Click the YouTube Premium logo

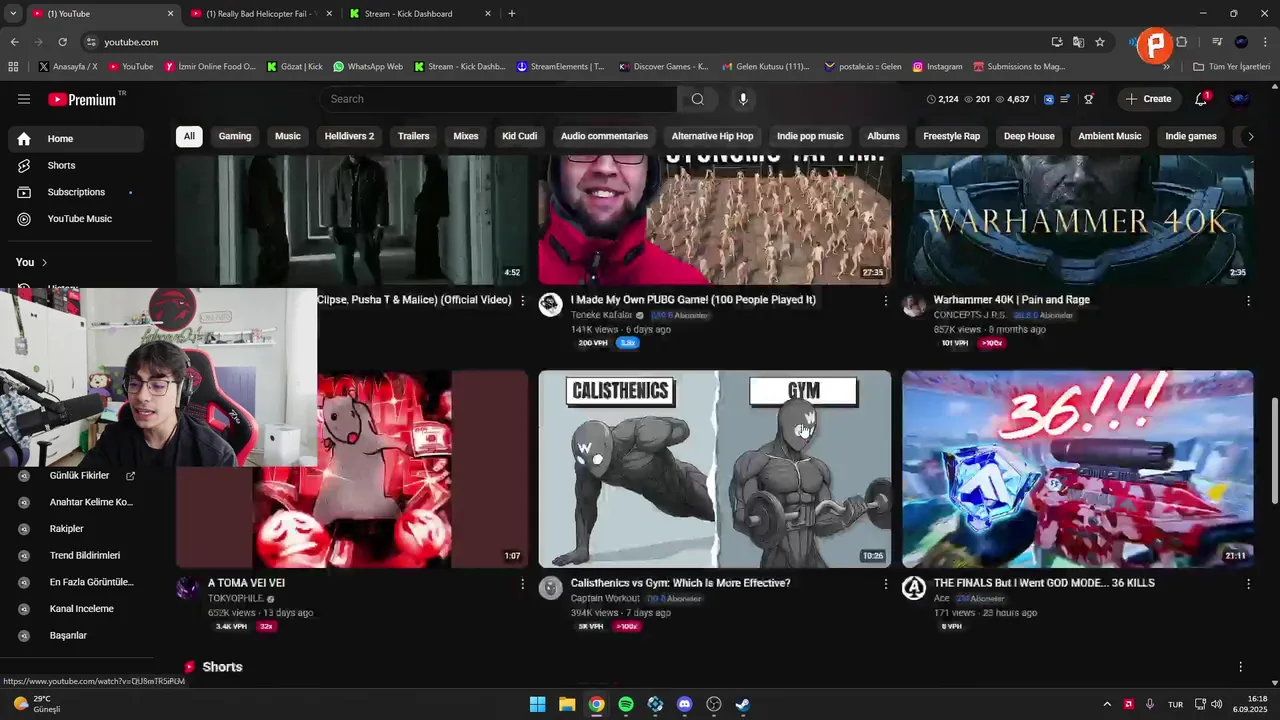point(81,99)
